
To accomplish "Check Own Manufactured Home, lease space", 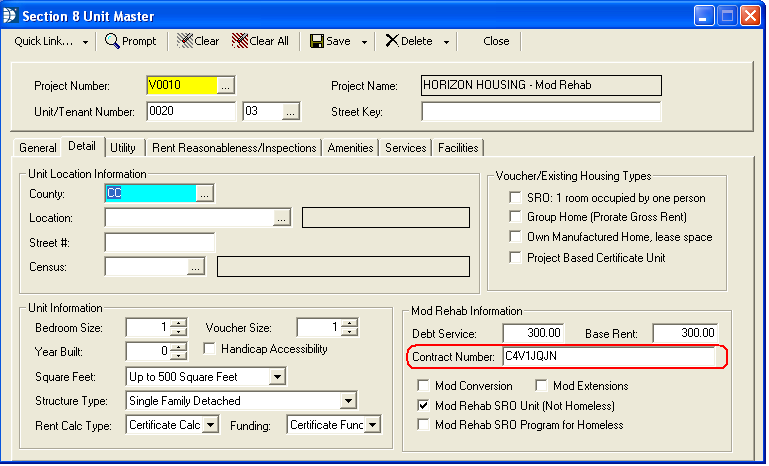I will [515, 237].
